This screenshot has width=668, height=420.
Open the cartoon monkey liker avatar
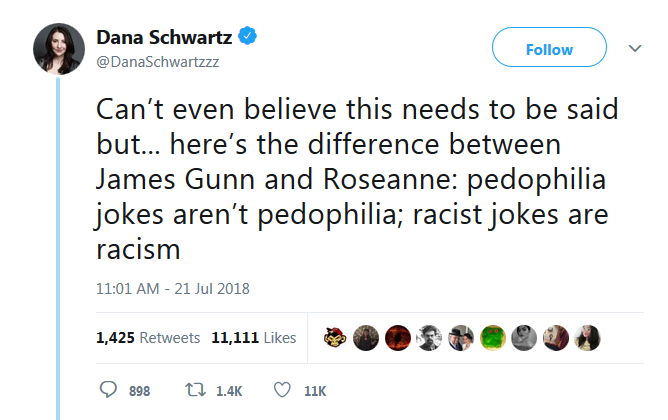click(336, 338)
